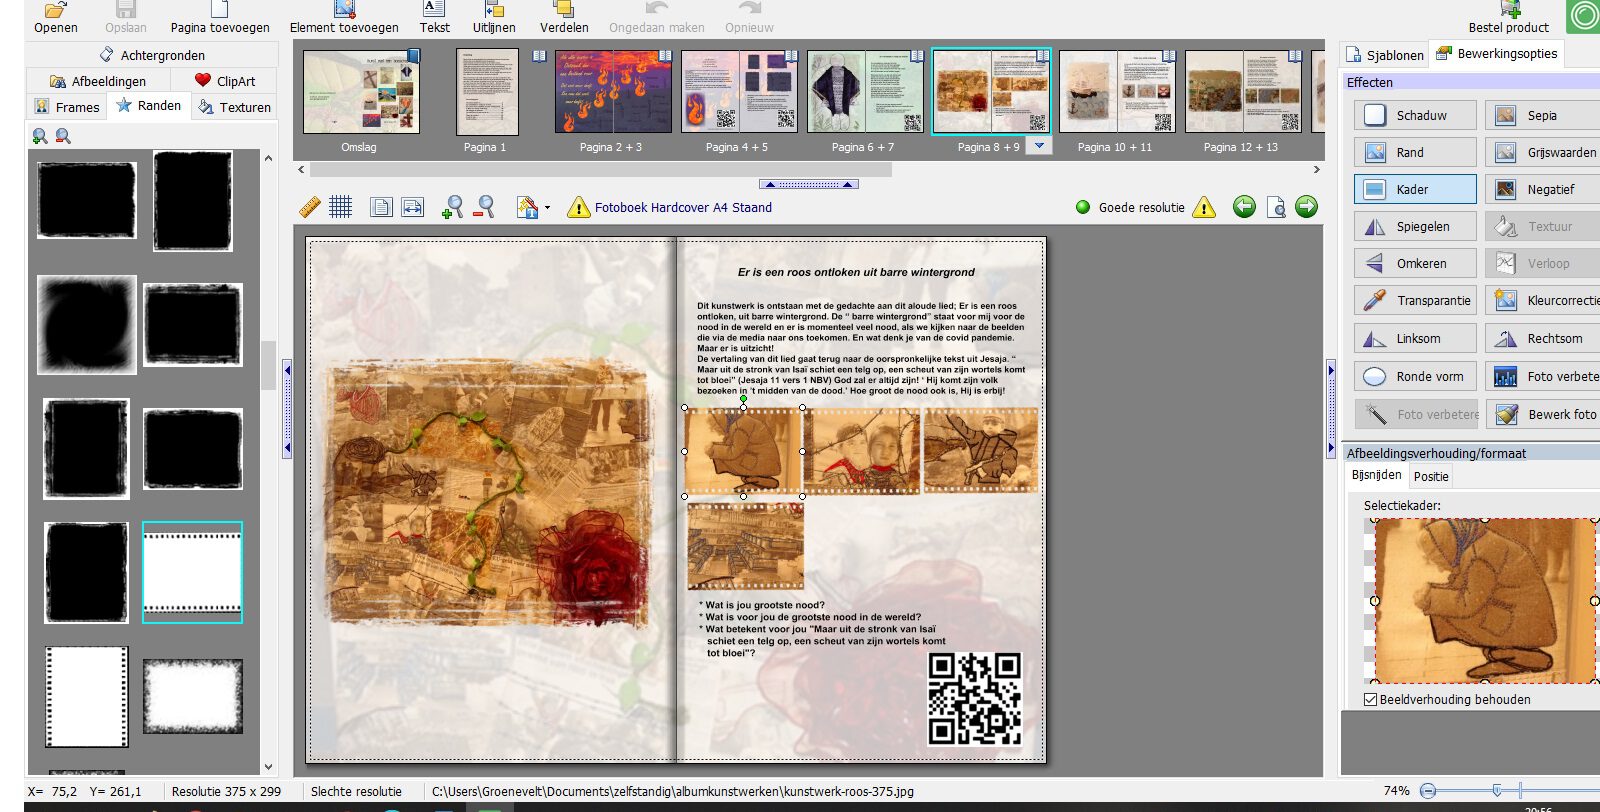The height and width of the screenshot is (812, 1600).
Task: Collapse left panel with side arrow handle
Action: tap(287, 408)
